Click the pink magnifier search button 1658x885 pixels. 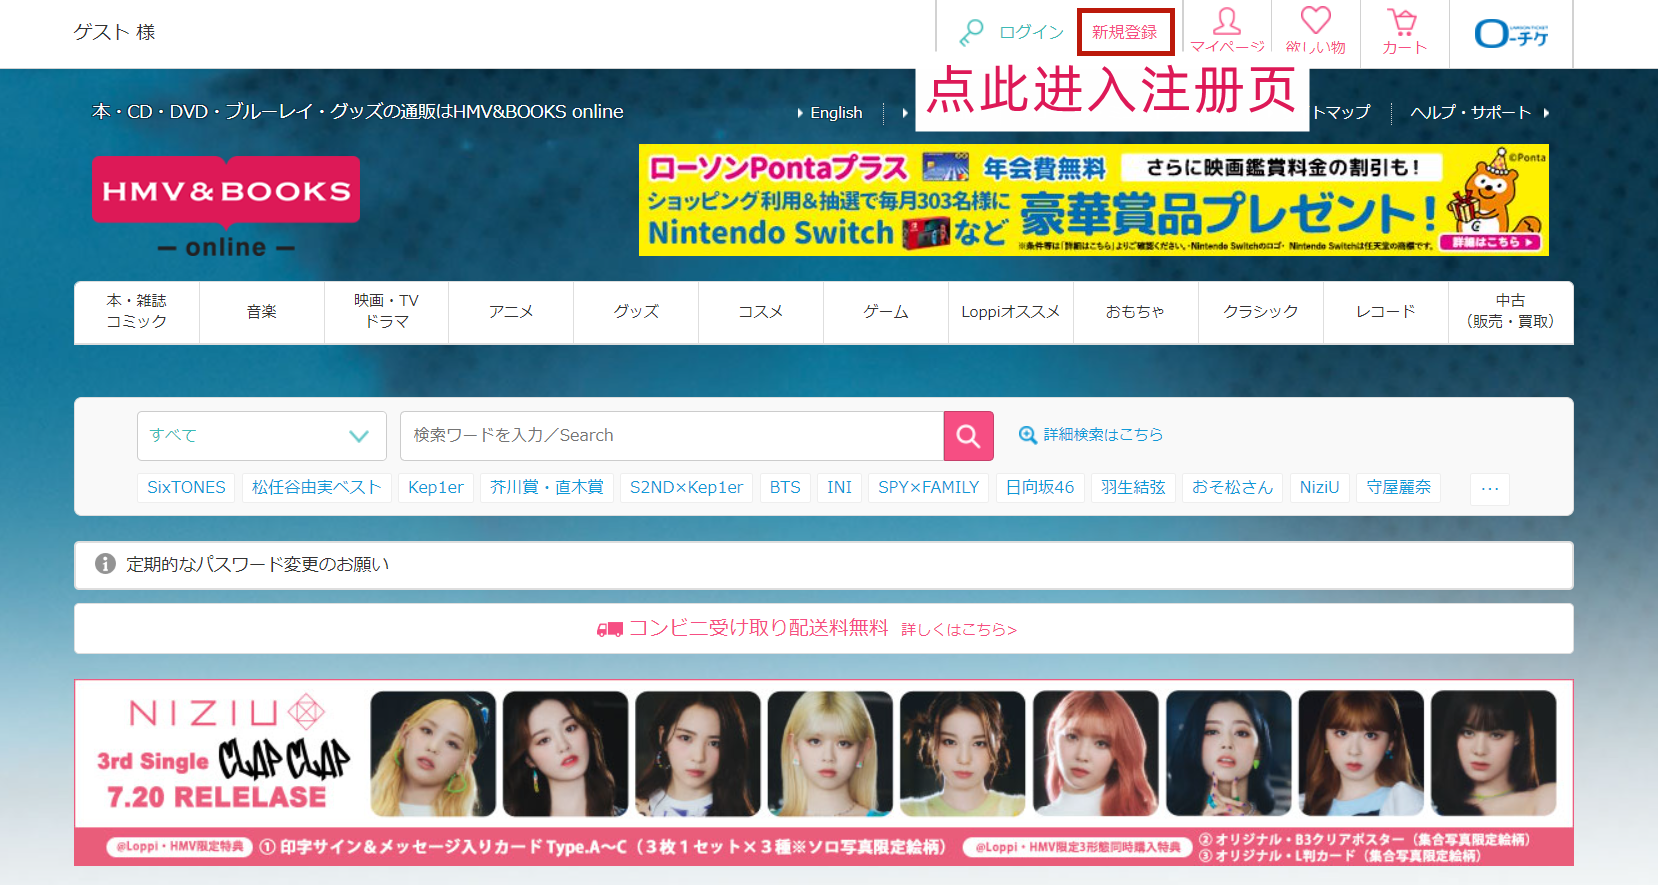coord(968,436)
